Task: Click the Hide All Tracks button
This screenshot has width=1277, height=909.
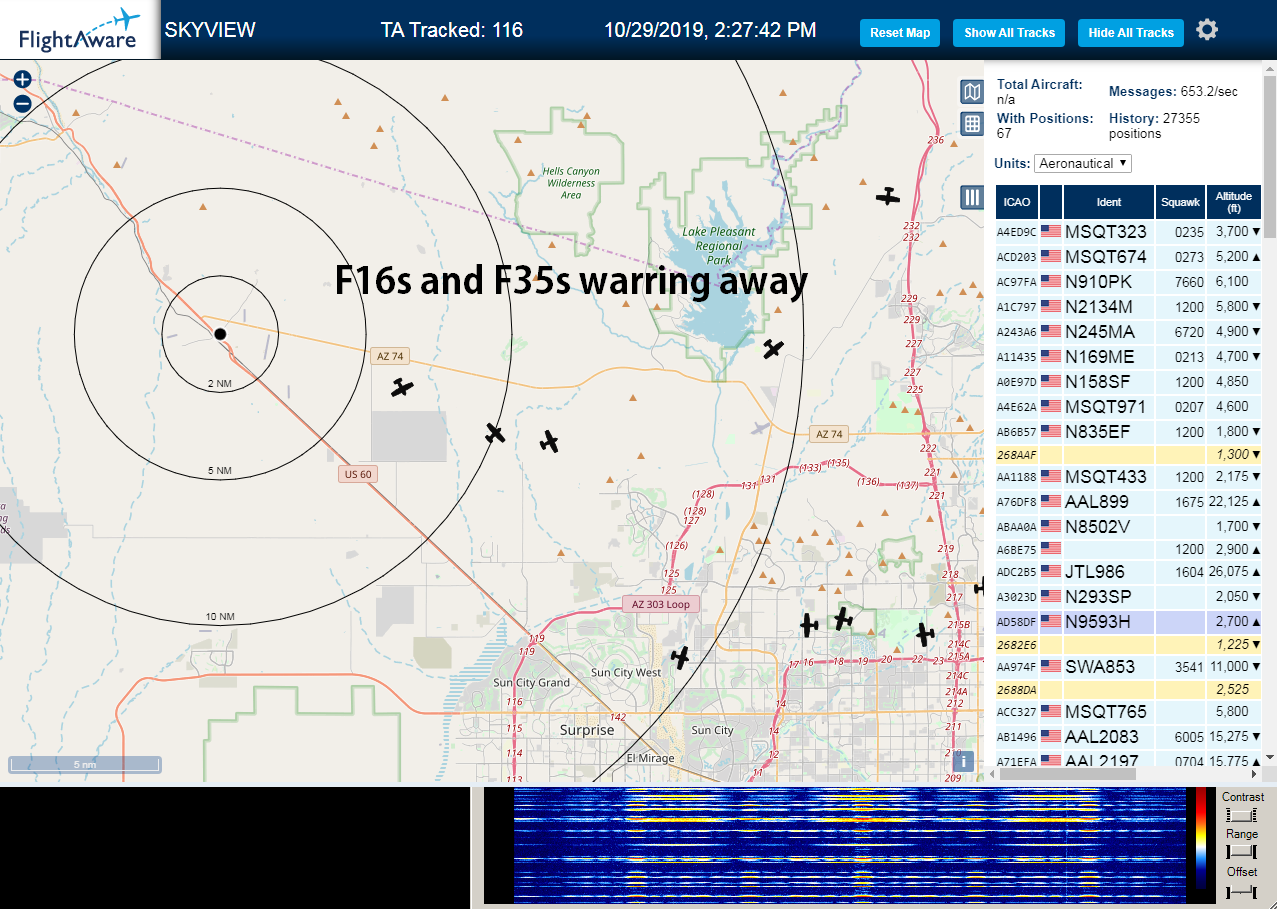Action: point(1131,33)
